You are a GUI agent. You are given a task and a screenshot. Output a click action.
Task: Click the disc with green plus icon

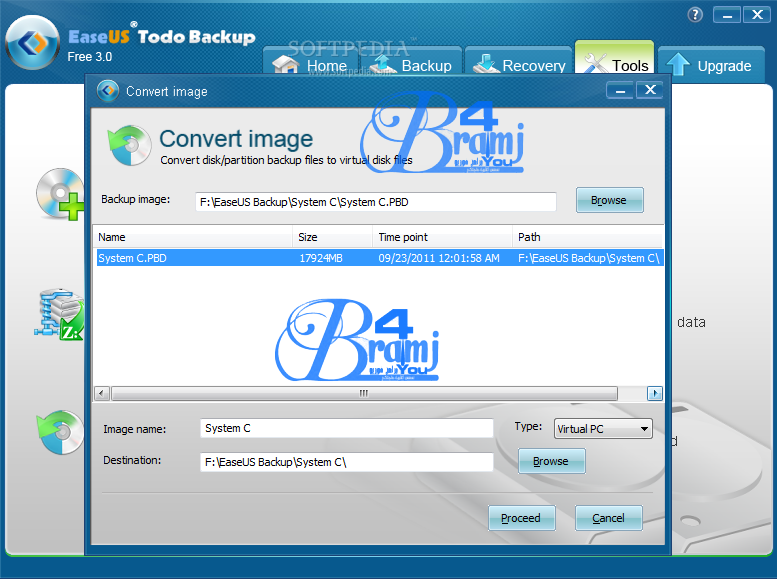click(60, 194)
